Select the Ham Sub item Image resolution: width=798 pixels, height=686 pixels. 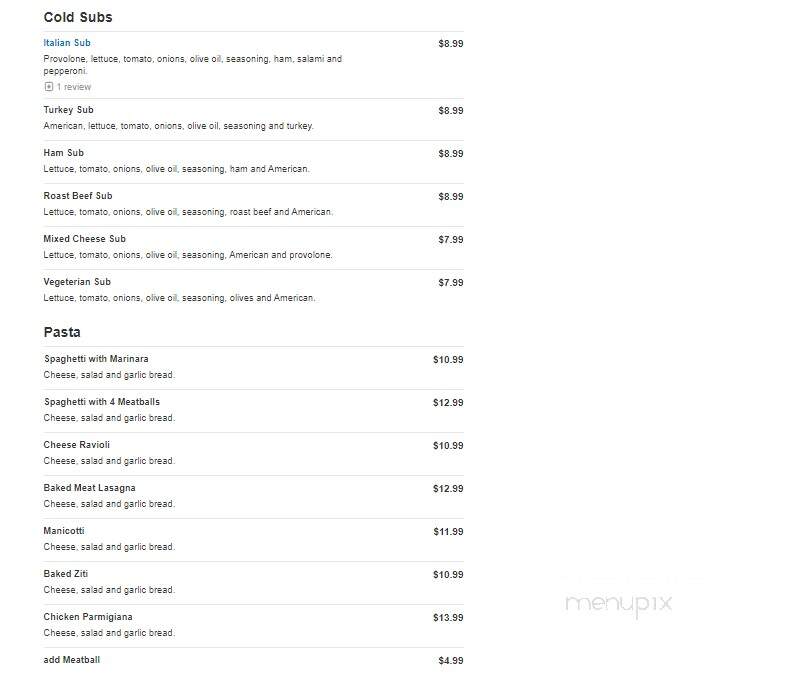click(x=64, y=153)
